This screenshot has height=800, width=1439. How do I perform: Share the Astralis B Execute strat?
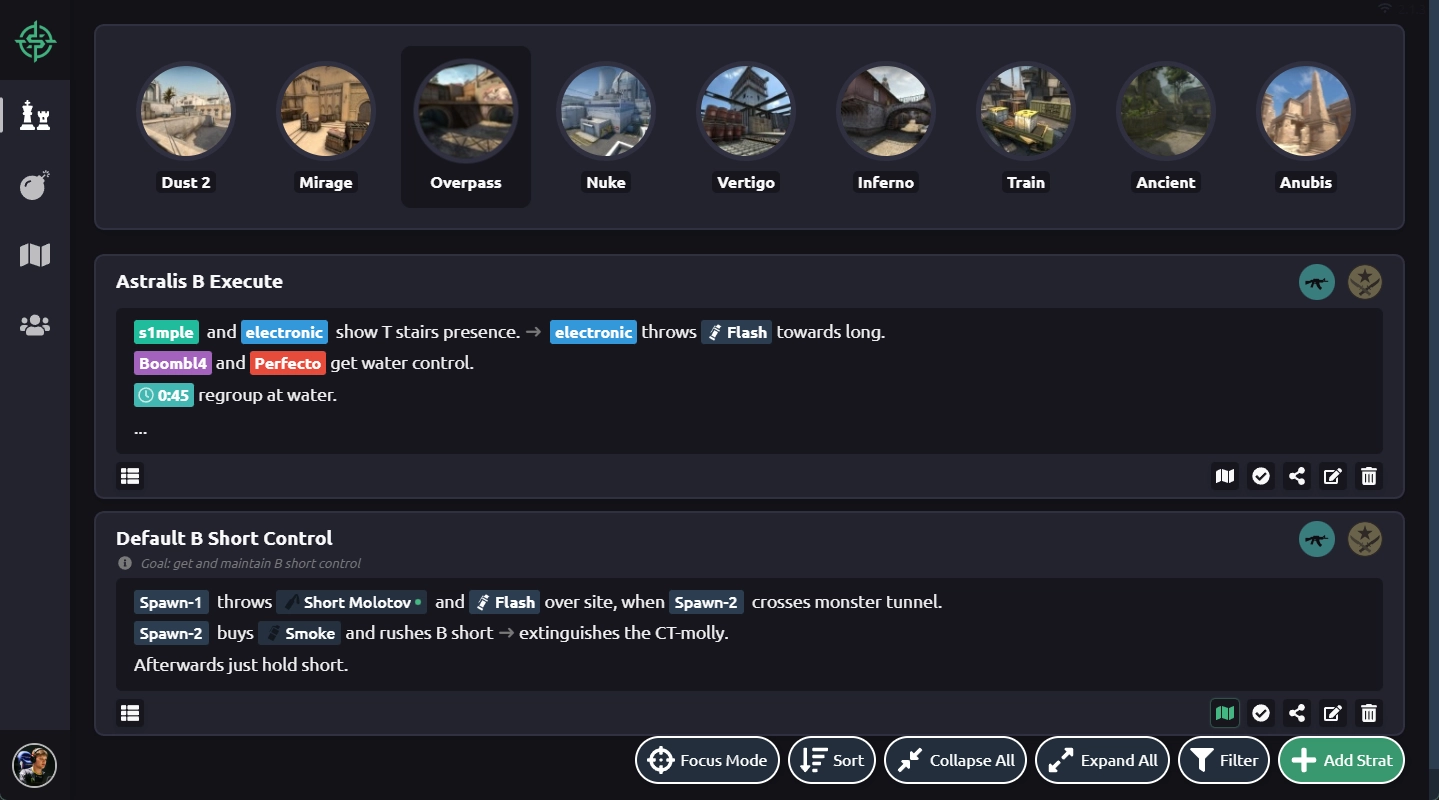tap(1296, 476)
